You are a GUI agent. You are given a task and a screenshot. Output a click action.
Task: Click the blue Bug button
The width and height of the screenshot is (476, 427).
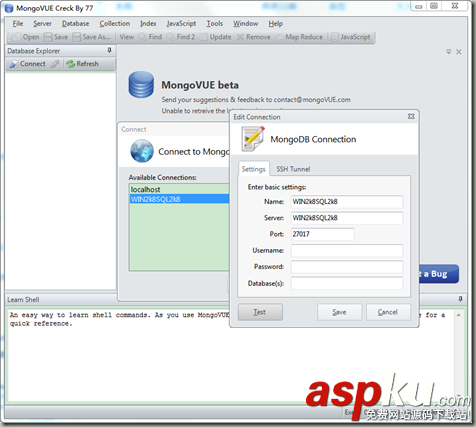pos(439,274)
